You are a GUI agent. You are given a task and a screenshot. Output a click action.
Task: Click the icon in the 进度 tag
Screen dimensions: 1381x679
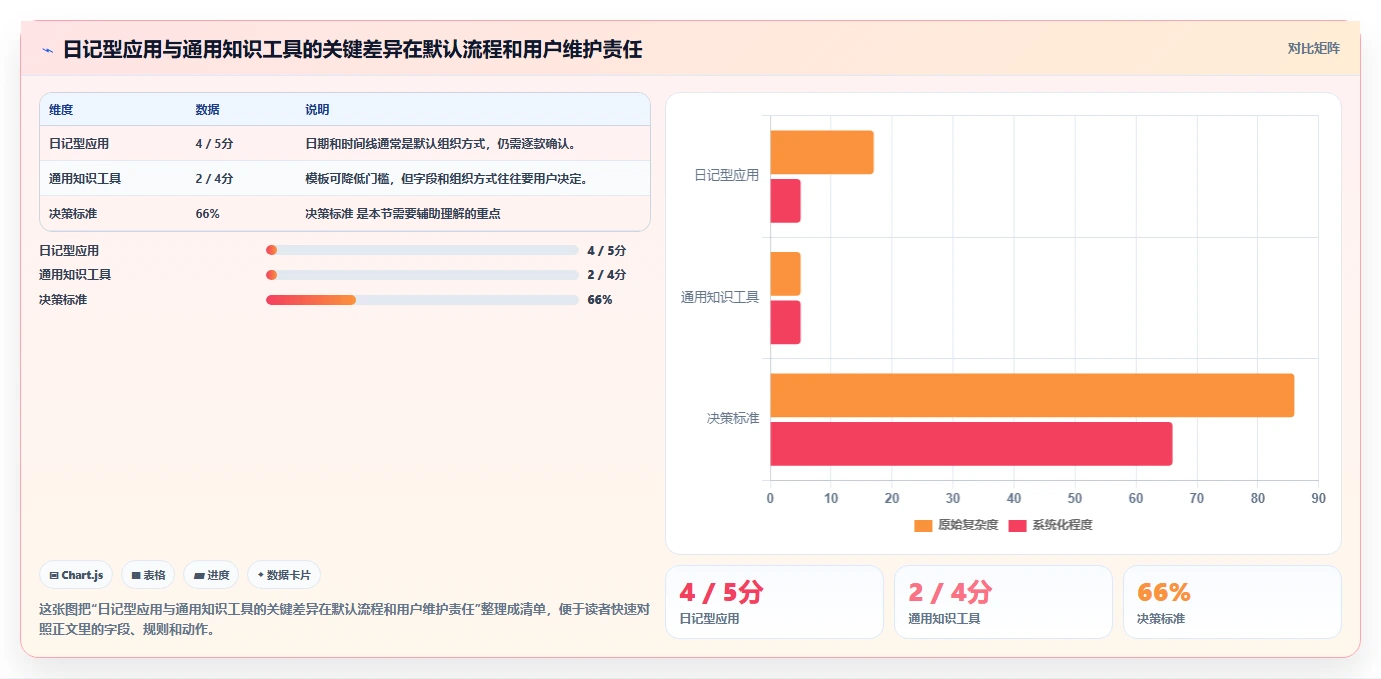pos(199,575)
